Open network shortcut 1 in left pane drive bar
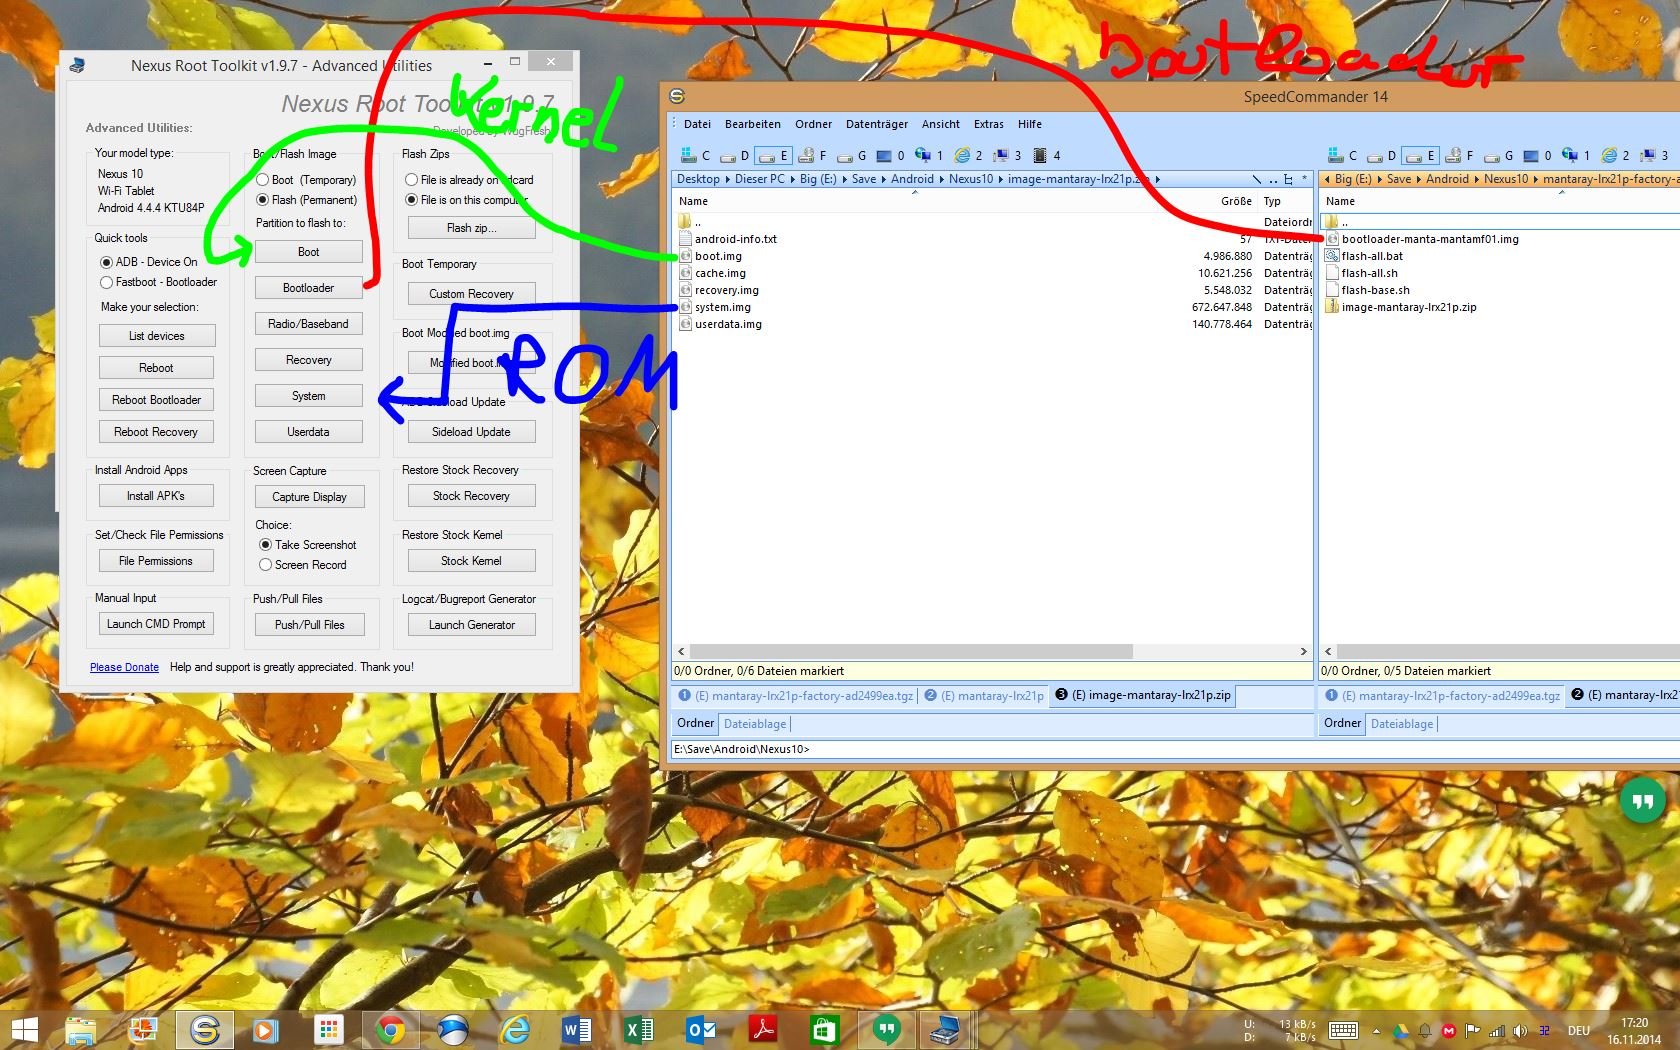The width and height of the screenshot is (1680, 1050). [929, 156]
